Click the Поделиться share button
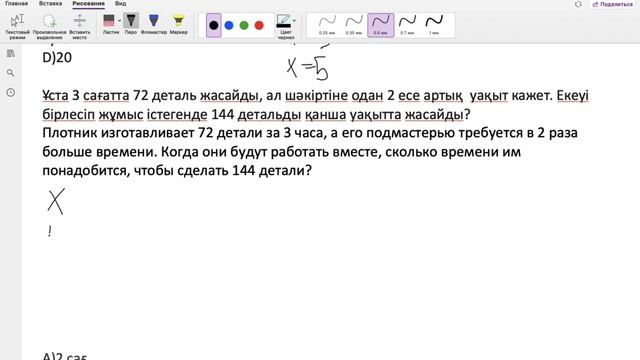This screenshot has width=640, height=360. tap(612, 4)
